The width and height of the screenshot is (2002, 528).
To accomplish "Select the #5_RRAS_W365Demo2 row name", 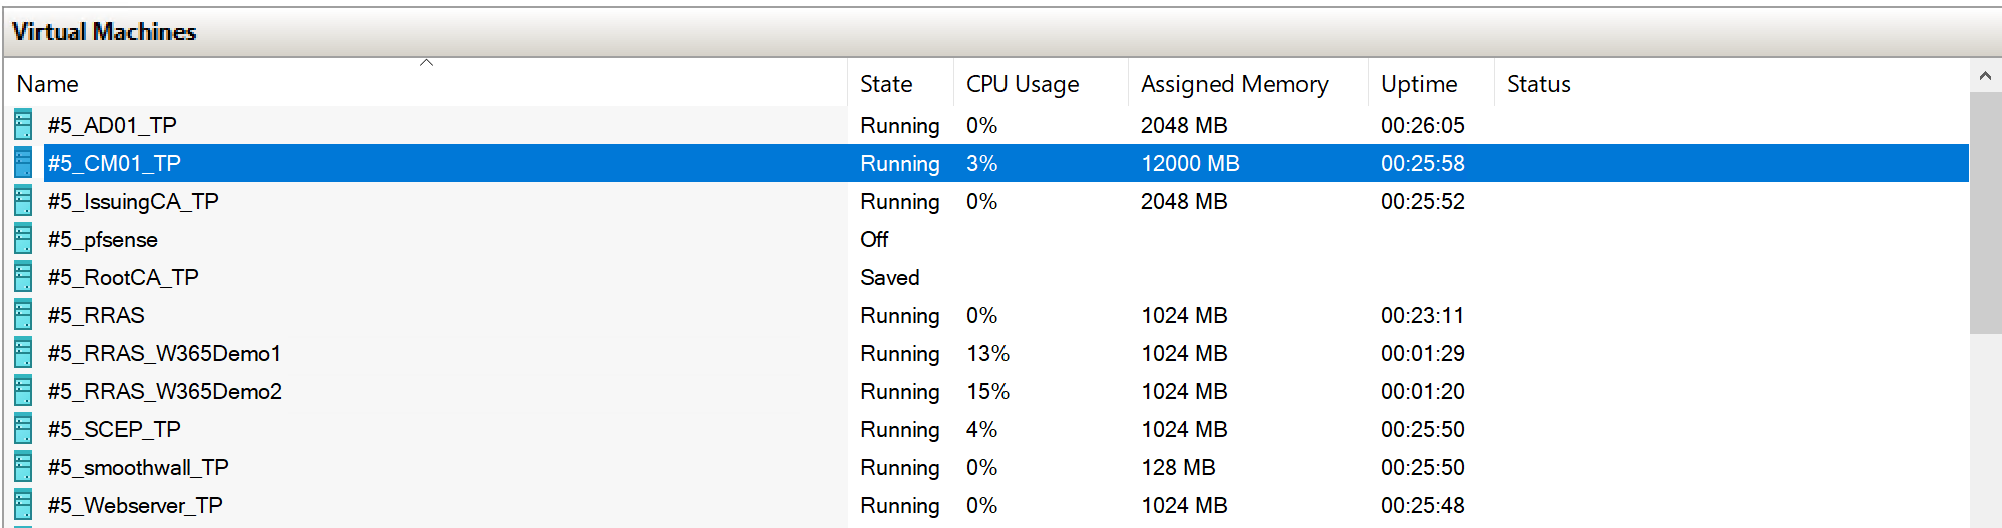I will [x=165, y=391].
